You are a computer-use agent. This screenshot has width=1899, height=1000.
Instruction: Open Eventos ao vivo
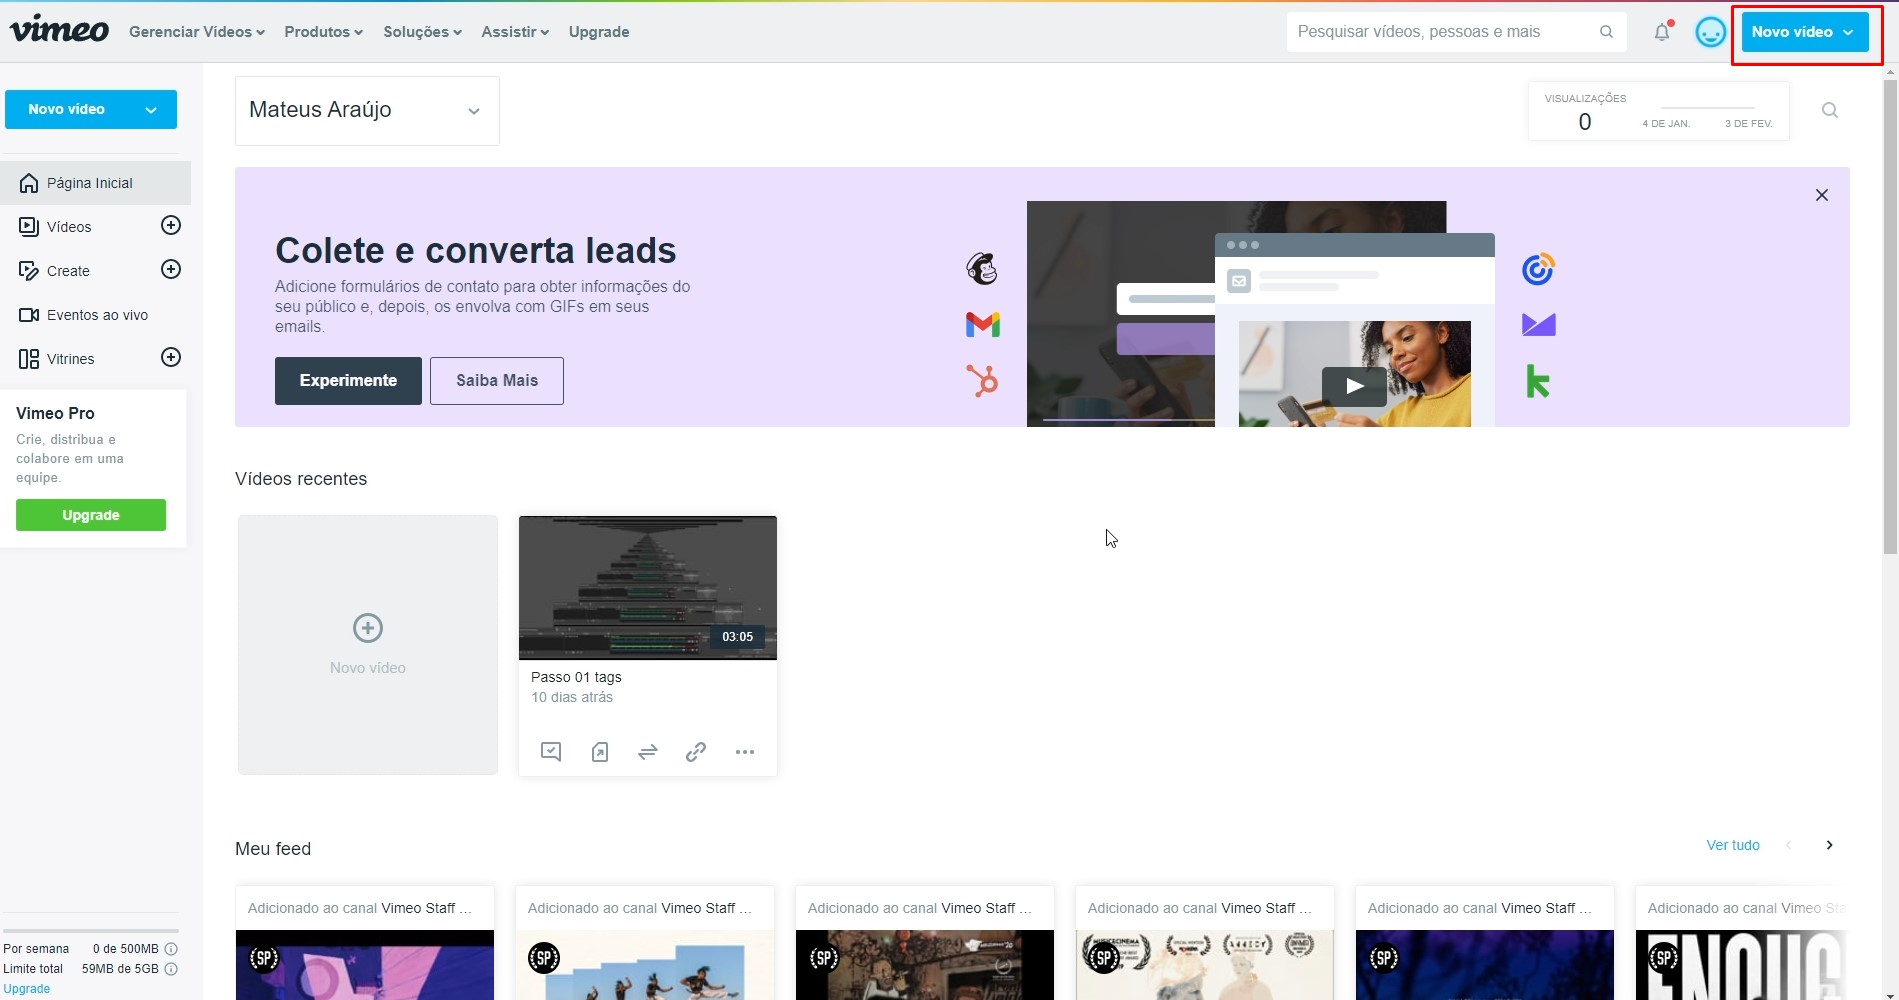[95, 315]
